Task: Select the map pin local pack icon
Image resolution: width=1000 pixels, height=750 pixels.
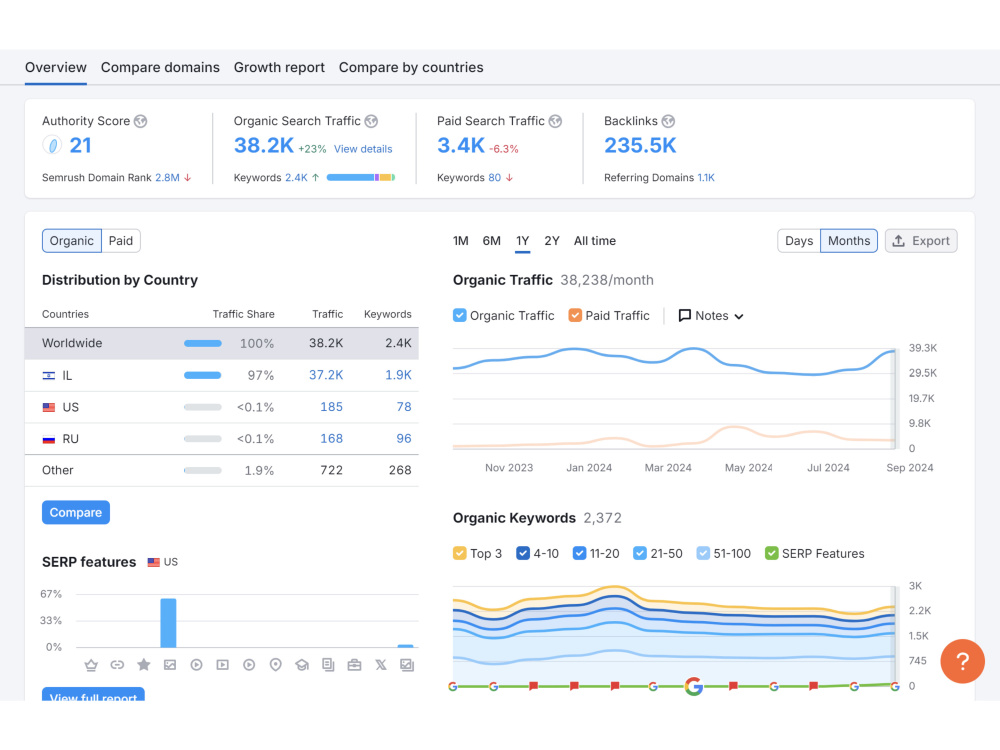Action: click(x=276, y=665)
